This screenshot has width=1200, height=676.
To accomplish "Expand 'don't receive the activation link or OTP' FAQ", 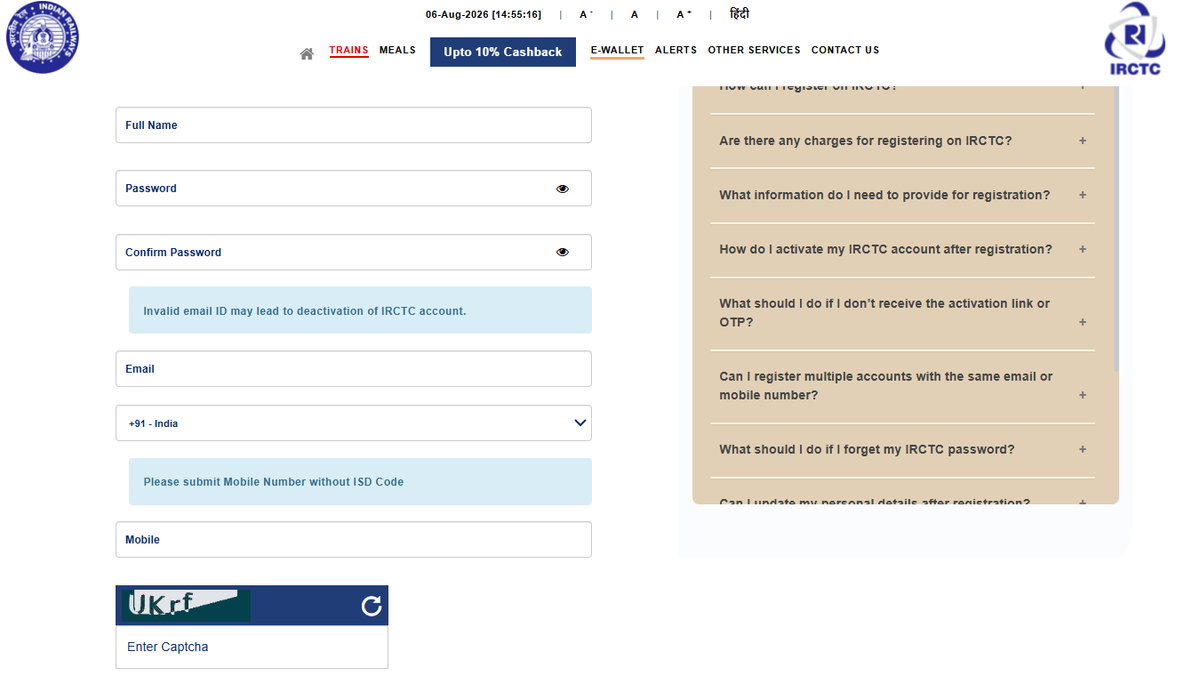I will (x=902, y=313).
